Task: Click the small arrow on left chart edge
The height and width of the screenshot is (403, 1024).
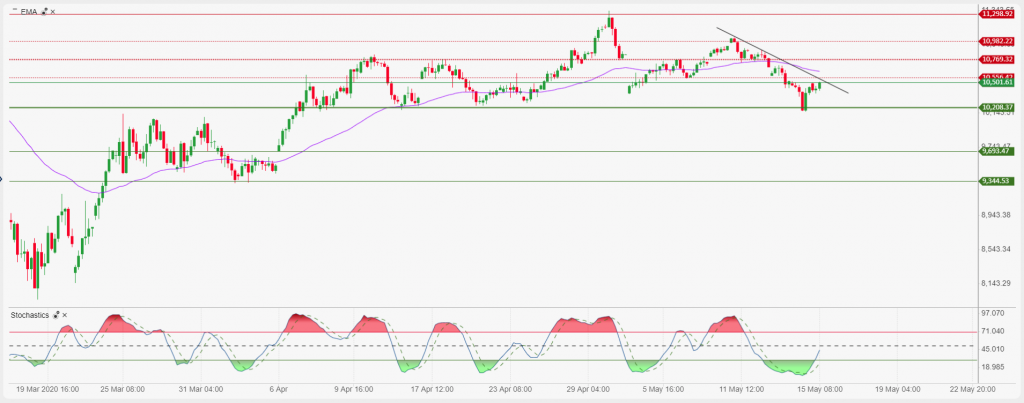Action: click(3, 180)
